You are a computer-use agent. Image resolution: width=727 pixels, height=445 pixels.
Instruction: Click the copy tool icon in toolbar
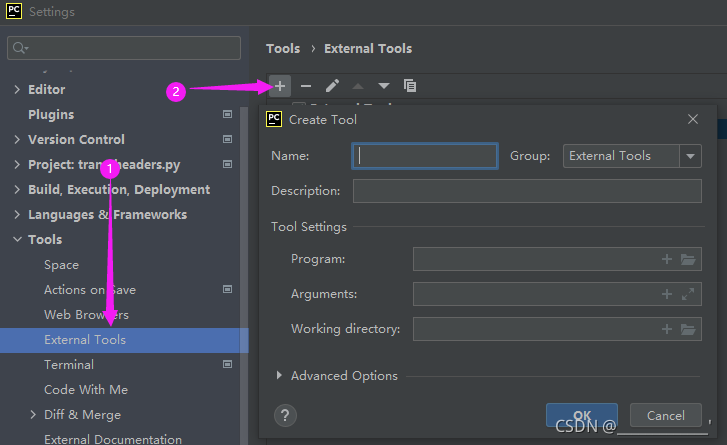click(410, 86)
